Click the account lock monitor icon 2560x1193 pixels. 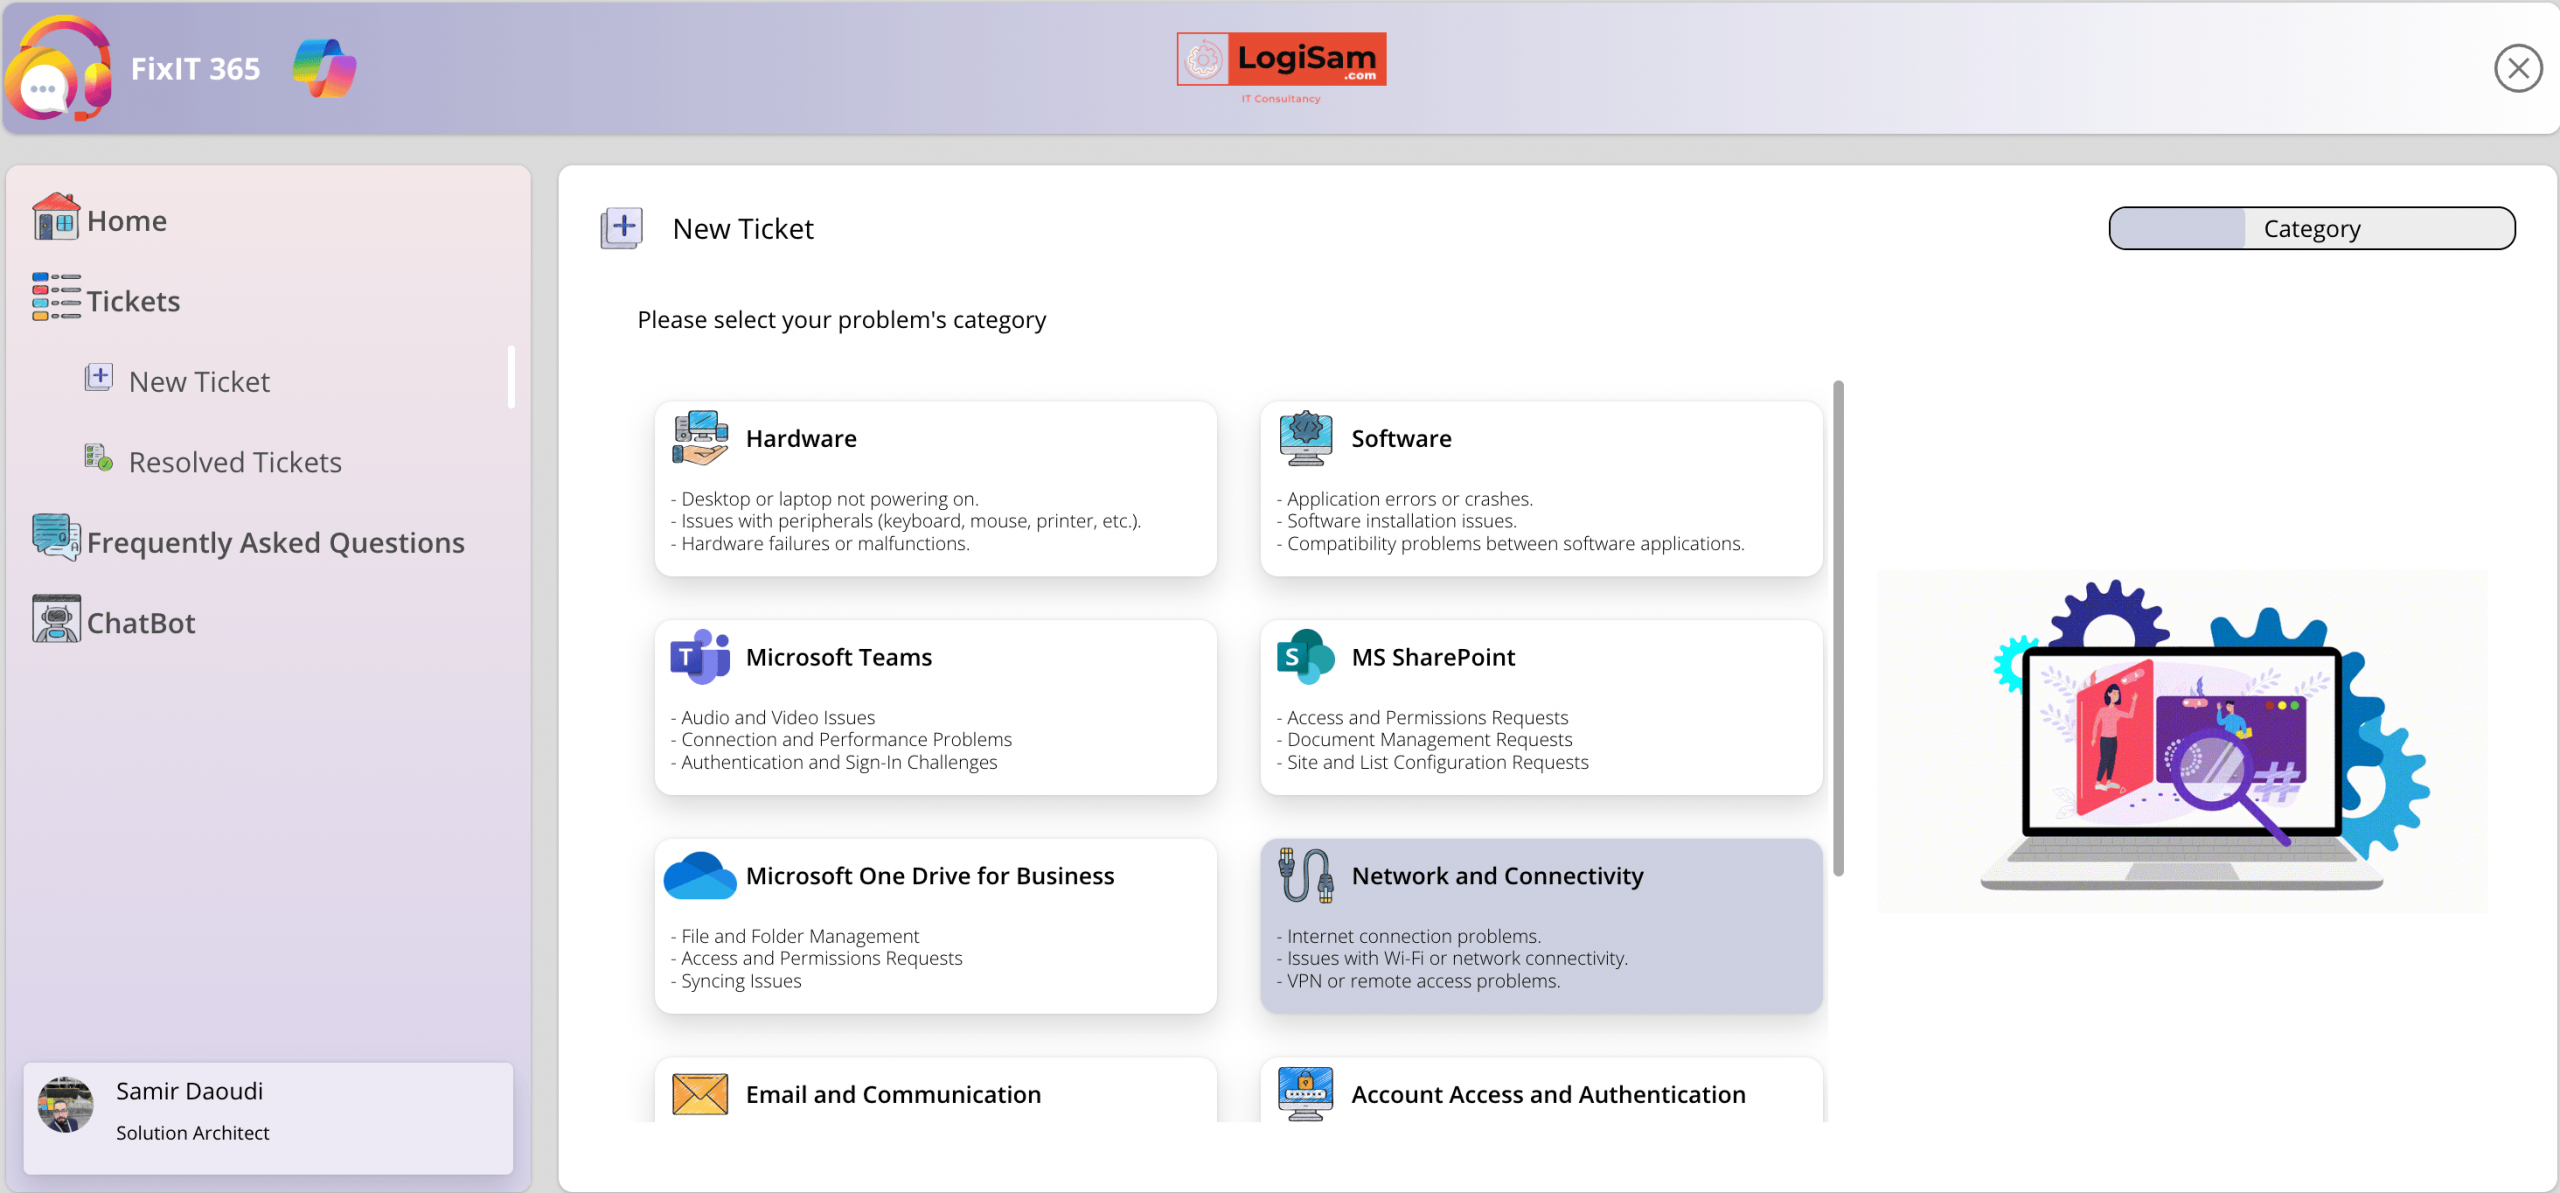pyautogui.click(x=1305, y=1093)
